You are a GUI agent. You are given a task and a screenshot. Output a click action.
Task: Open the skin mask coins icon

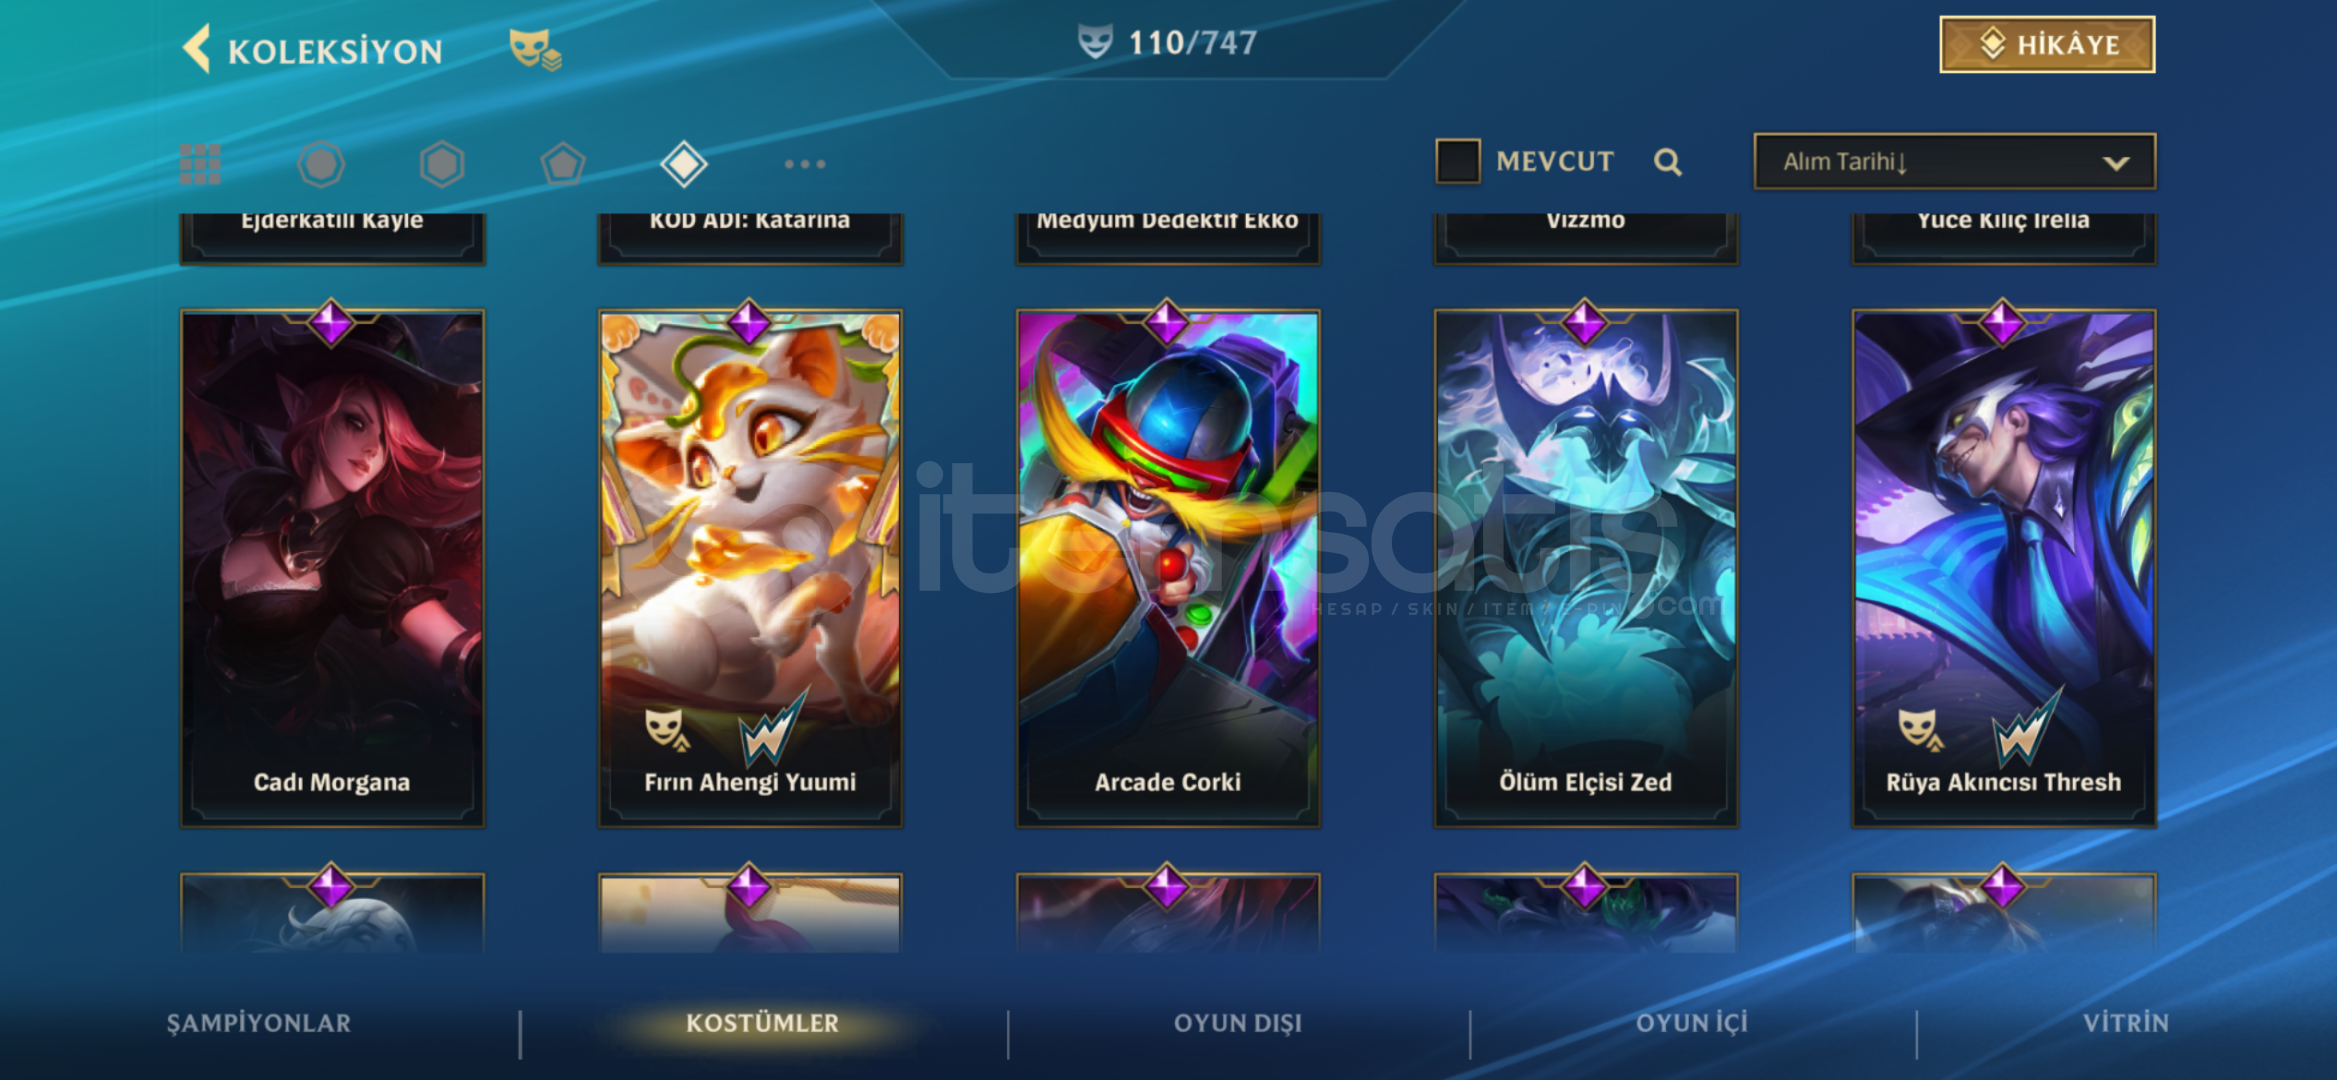click(x=535, y=50)
